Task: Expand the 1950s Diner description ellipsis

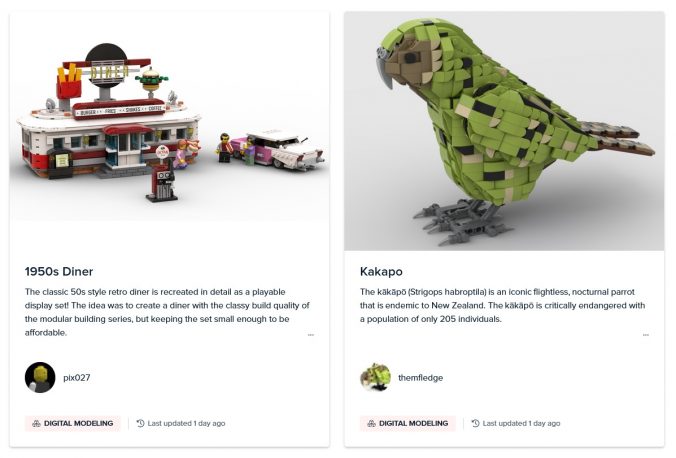Action: [311, 335]
